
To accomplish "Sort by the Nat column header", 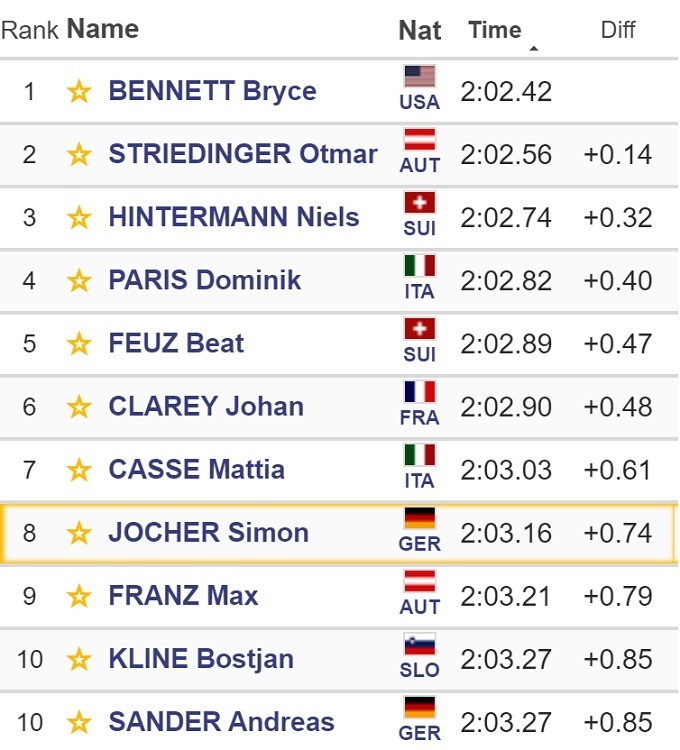I will click(x=419, y=30).
